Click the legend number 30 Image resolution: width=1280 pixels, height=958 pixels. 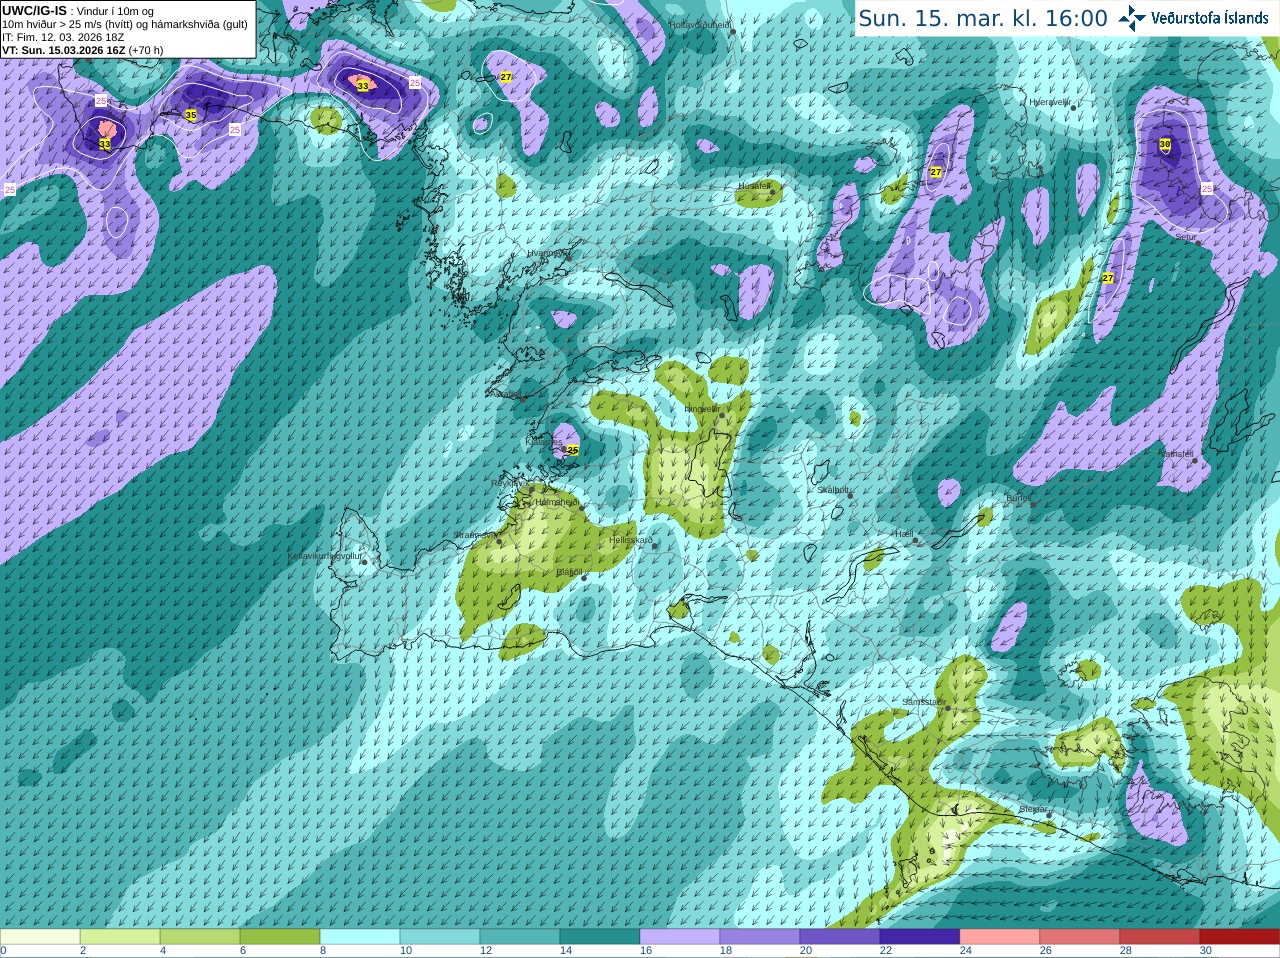(1206, 951)
